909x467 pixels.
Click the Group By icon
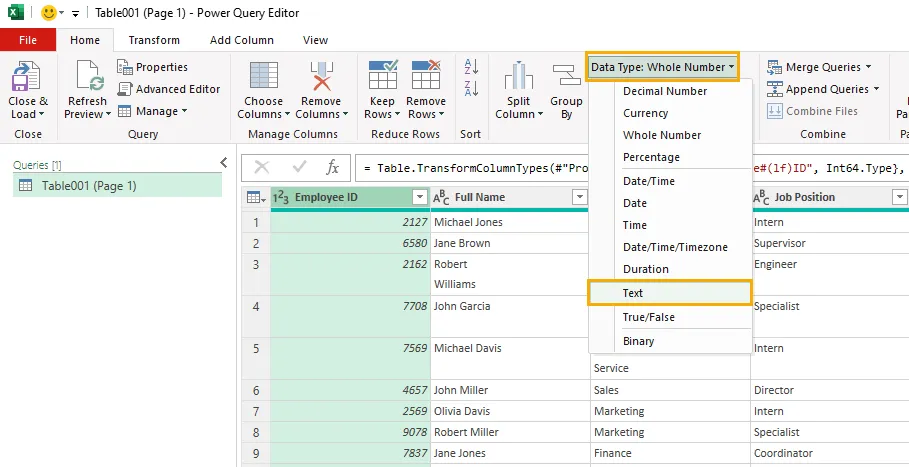coord(566,75)
